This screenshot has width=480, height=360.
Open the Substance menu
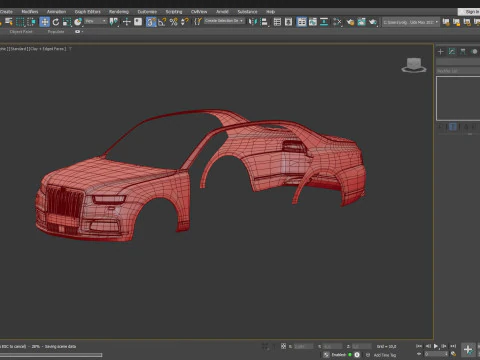tap(247, 12)
